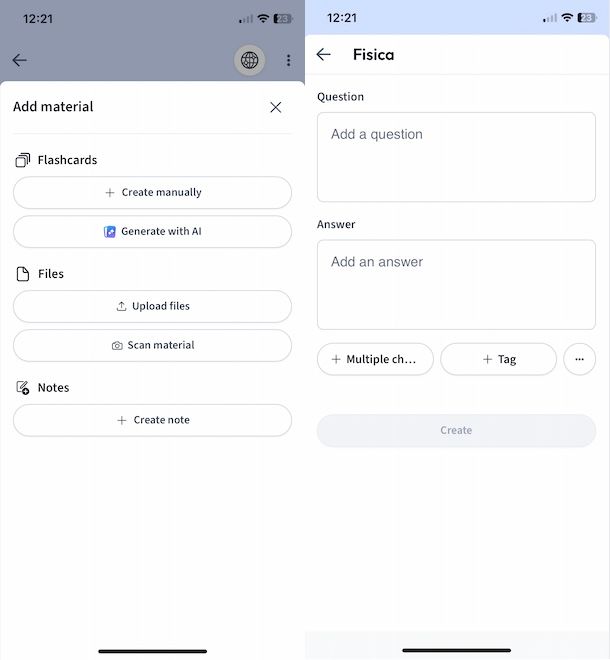Open more options ellipsis button

579,359
